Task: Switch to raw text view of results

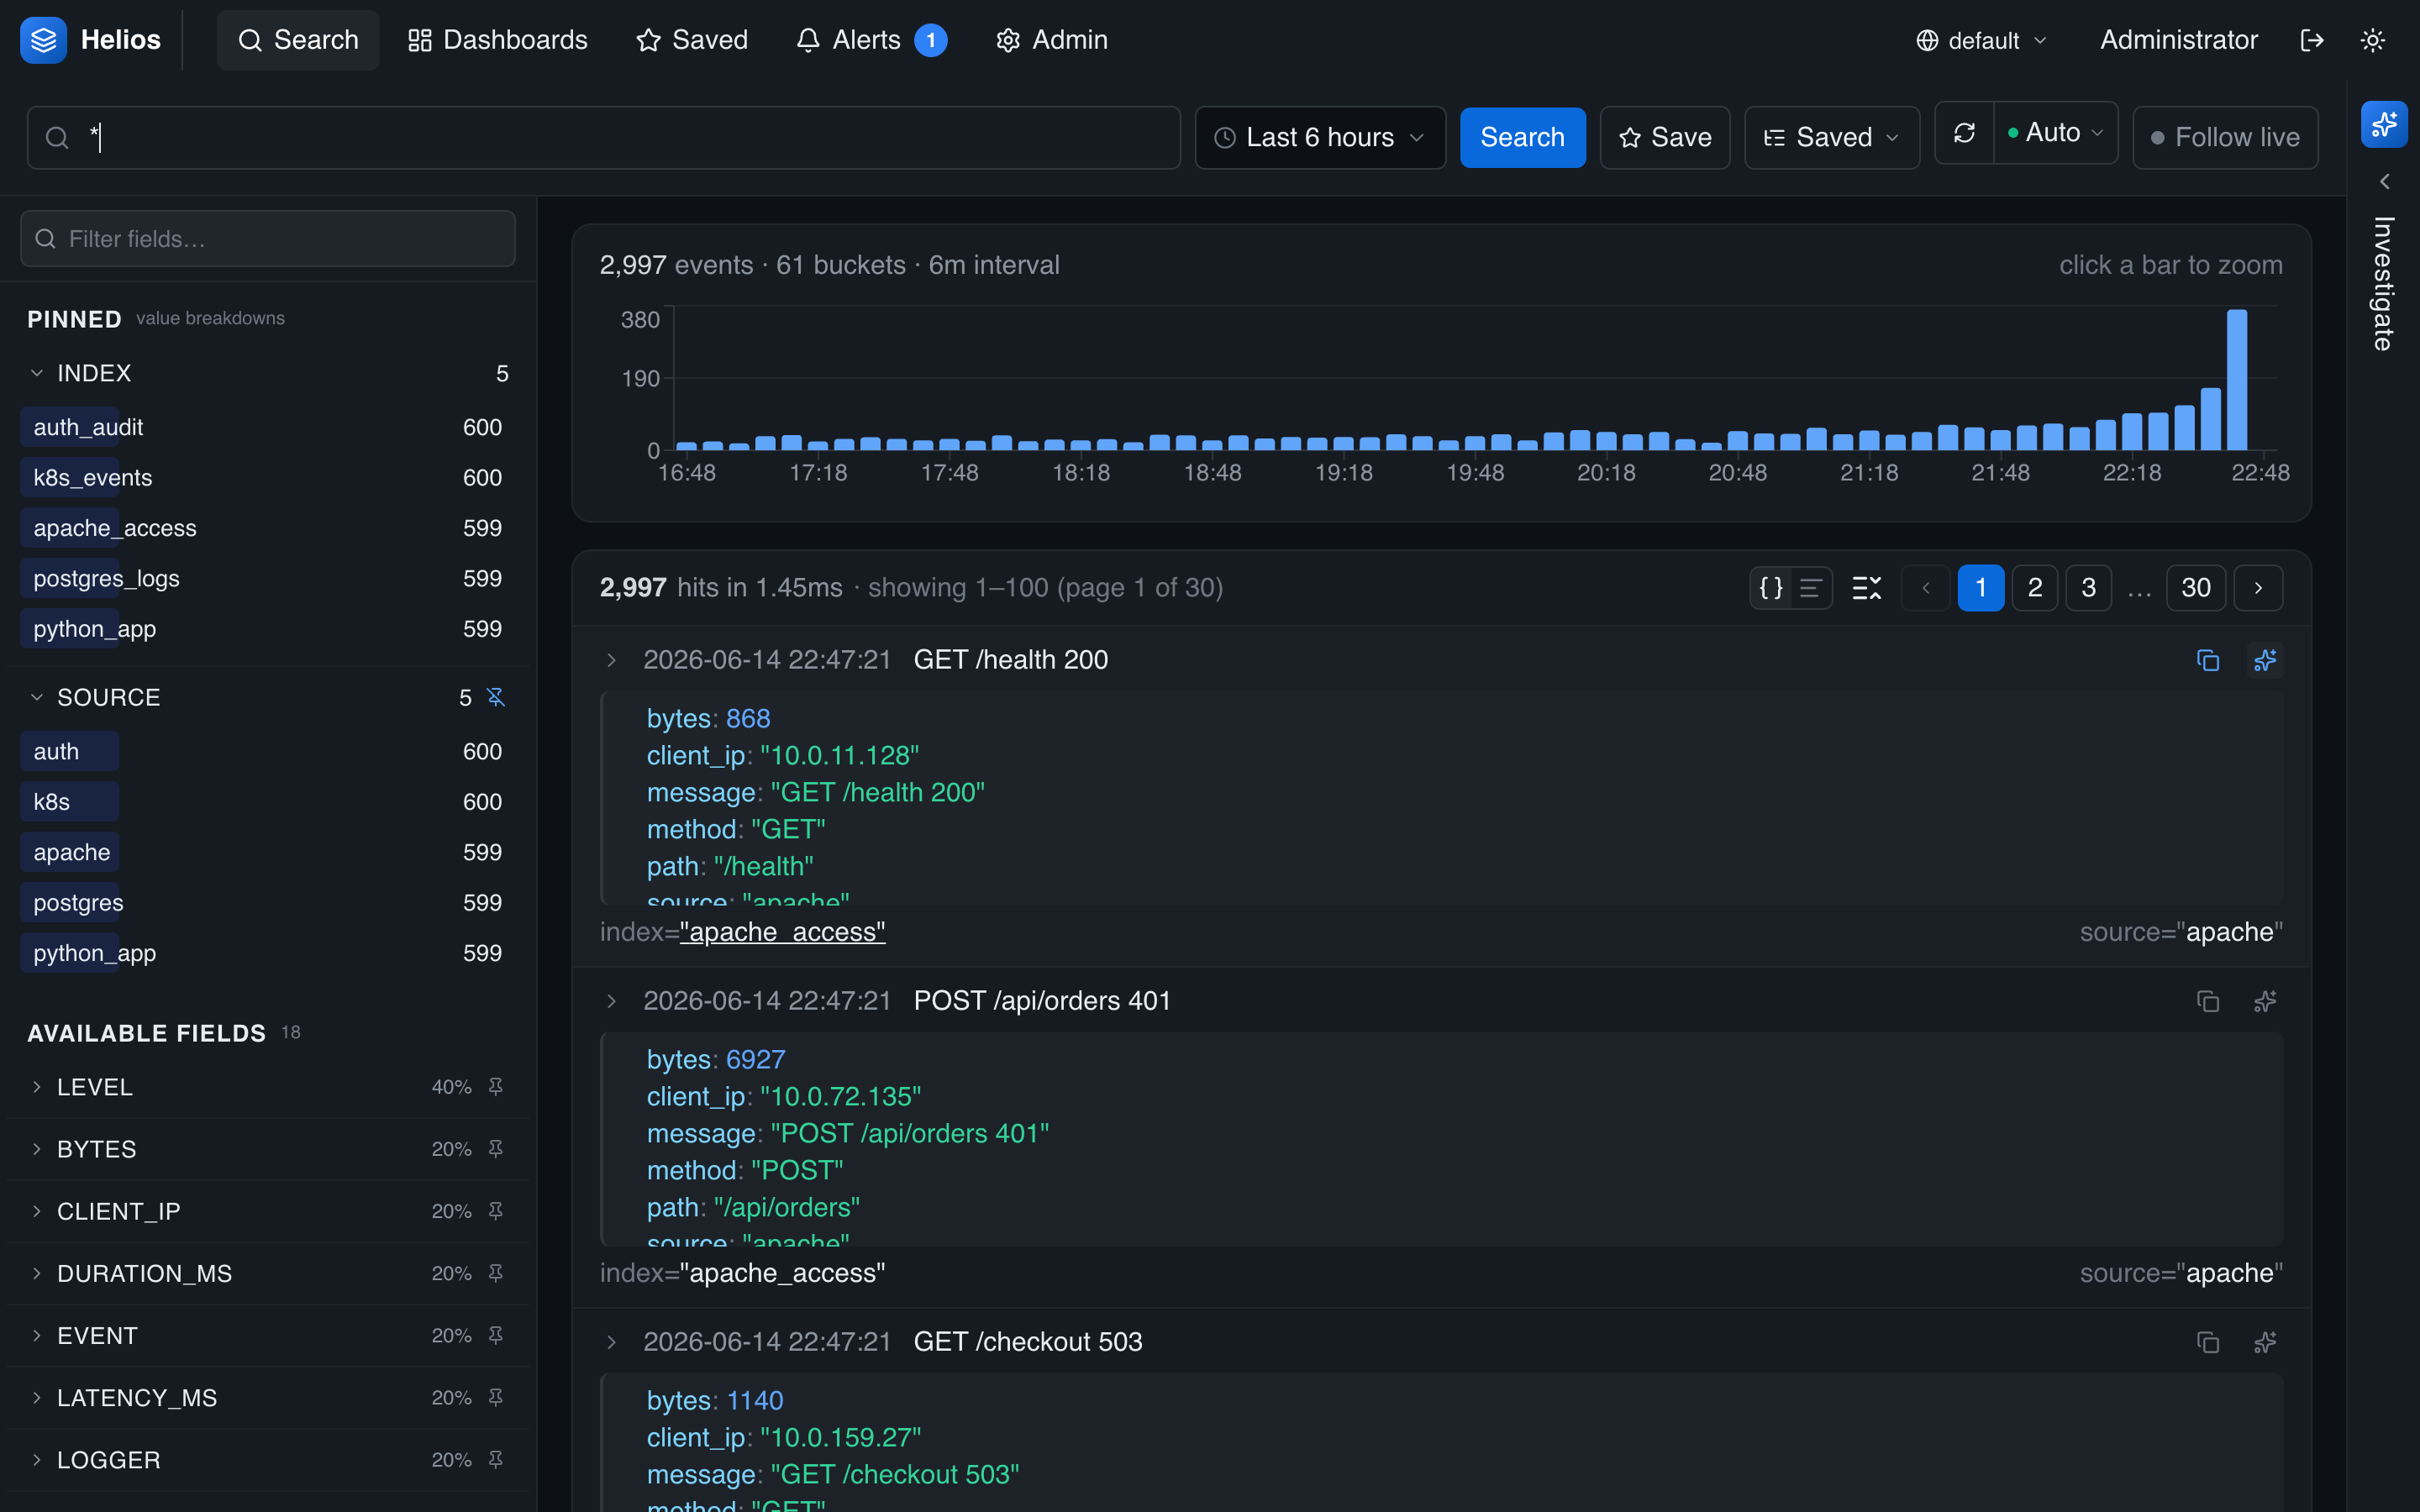Action: tap(1810, 588)
